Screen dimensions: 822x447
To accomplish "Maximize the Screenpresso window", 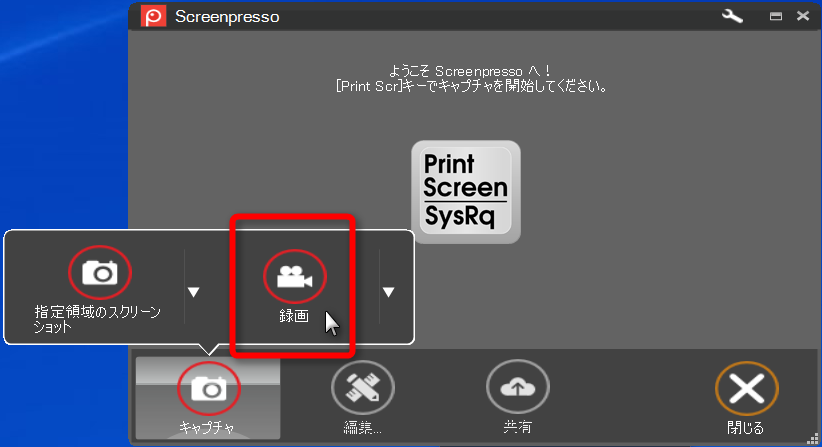I will click(775, 17).
